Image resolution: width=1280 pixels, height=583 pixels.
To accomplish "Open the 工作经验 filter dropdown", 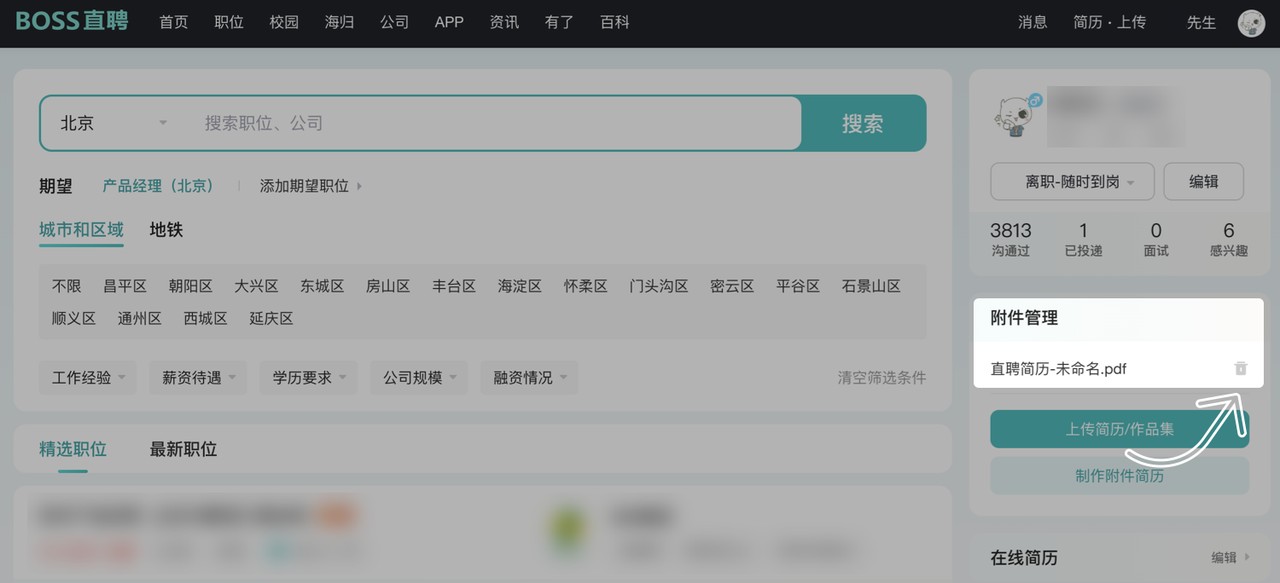I will (x=88, y=377).
